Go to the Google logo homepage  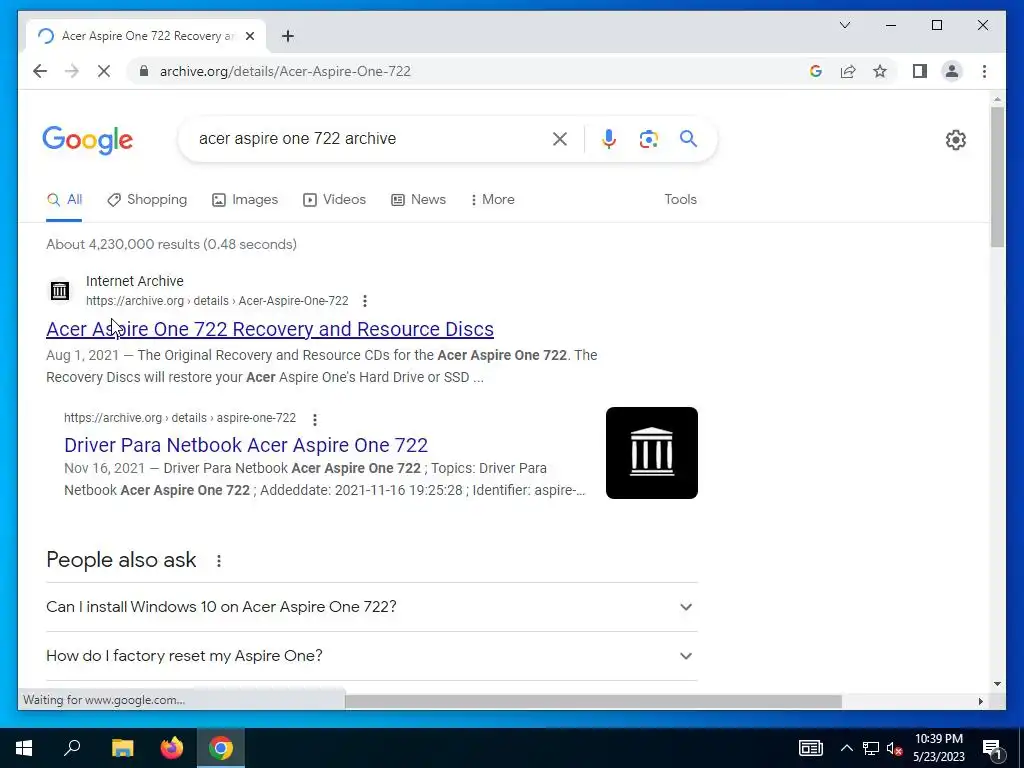[x=88, y=140]
